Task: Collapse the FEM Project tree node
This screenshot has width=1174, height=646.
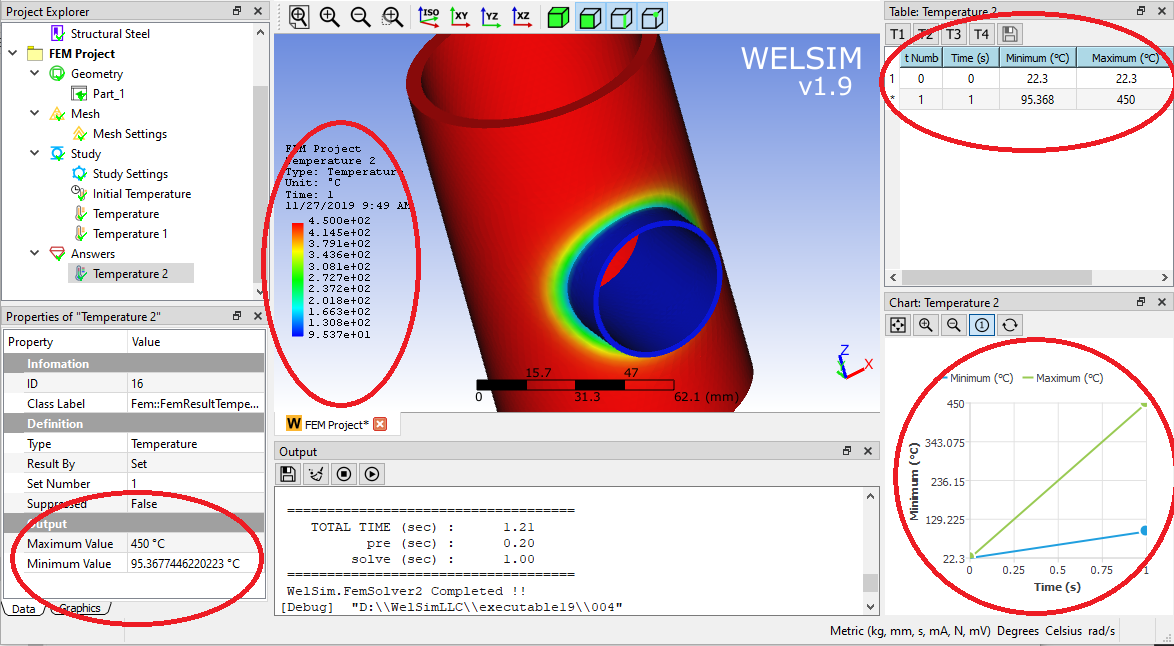Action: click(x=13, y=53)
